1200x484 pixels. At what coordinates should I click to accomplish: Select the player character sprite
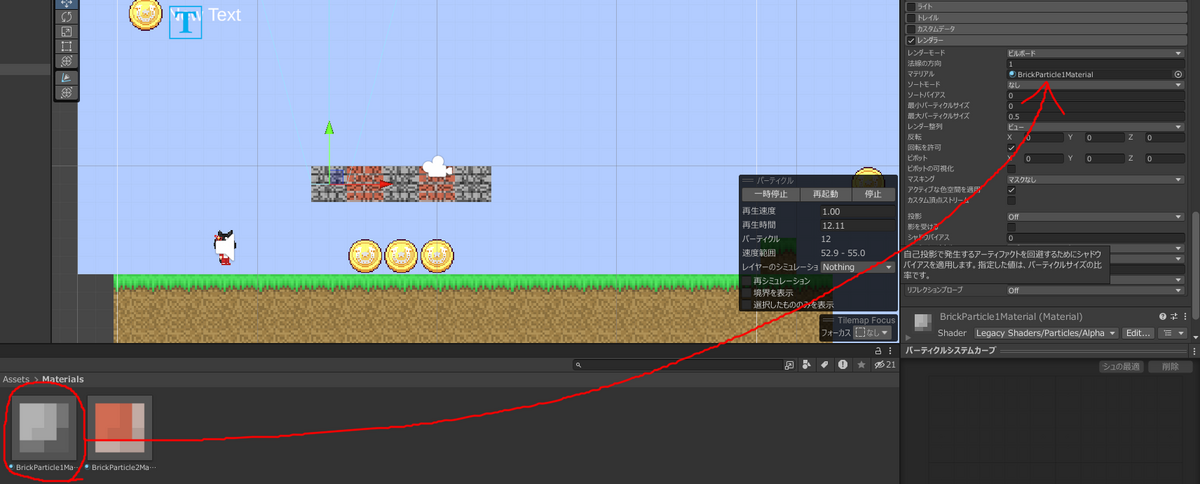point(225,248)
